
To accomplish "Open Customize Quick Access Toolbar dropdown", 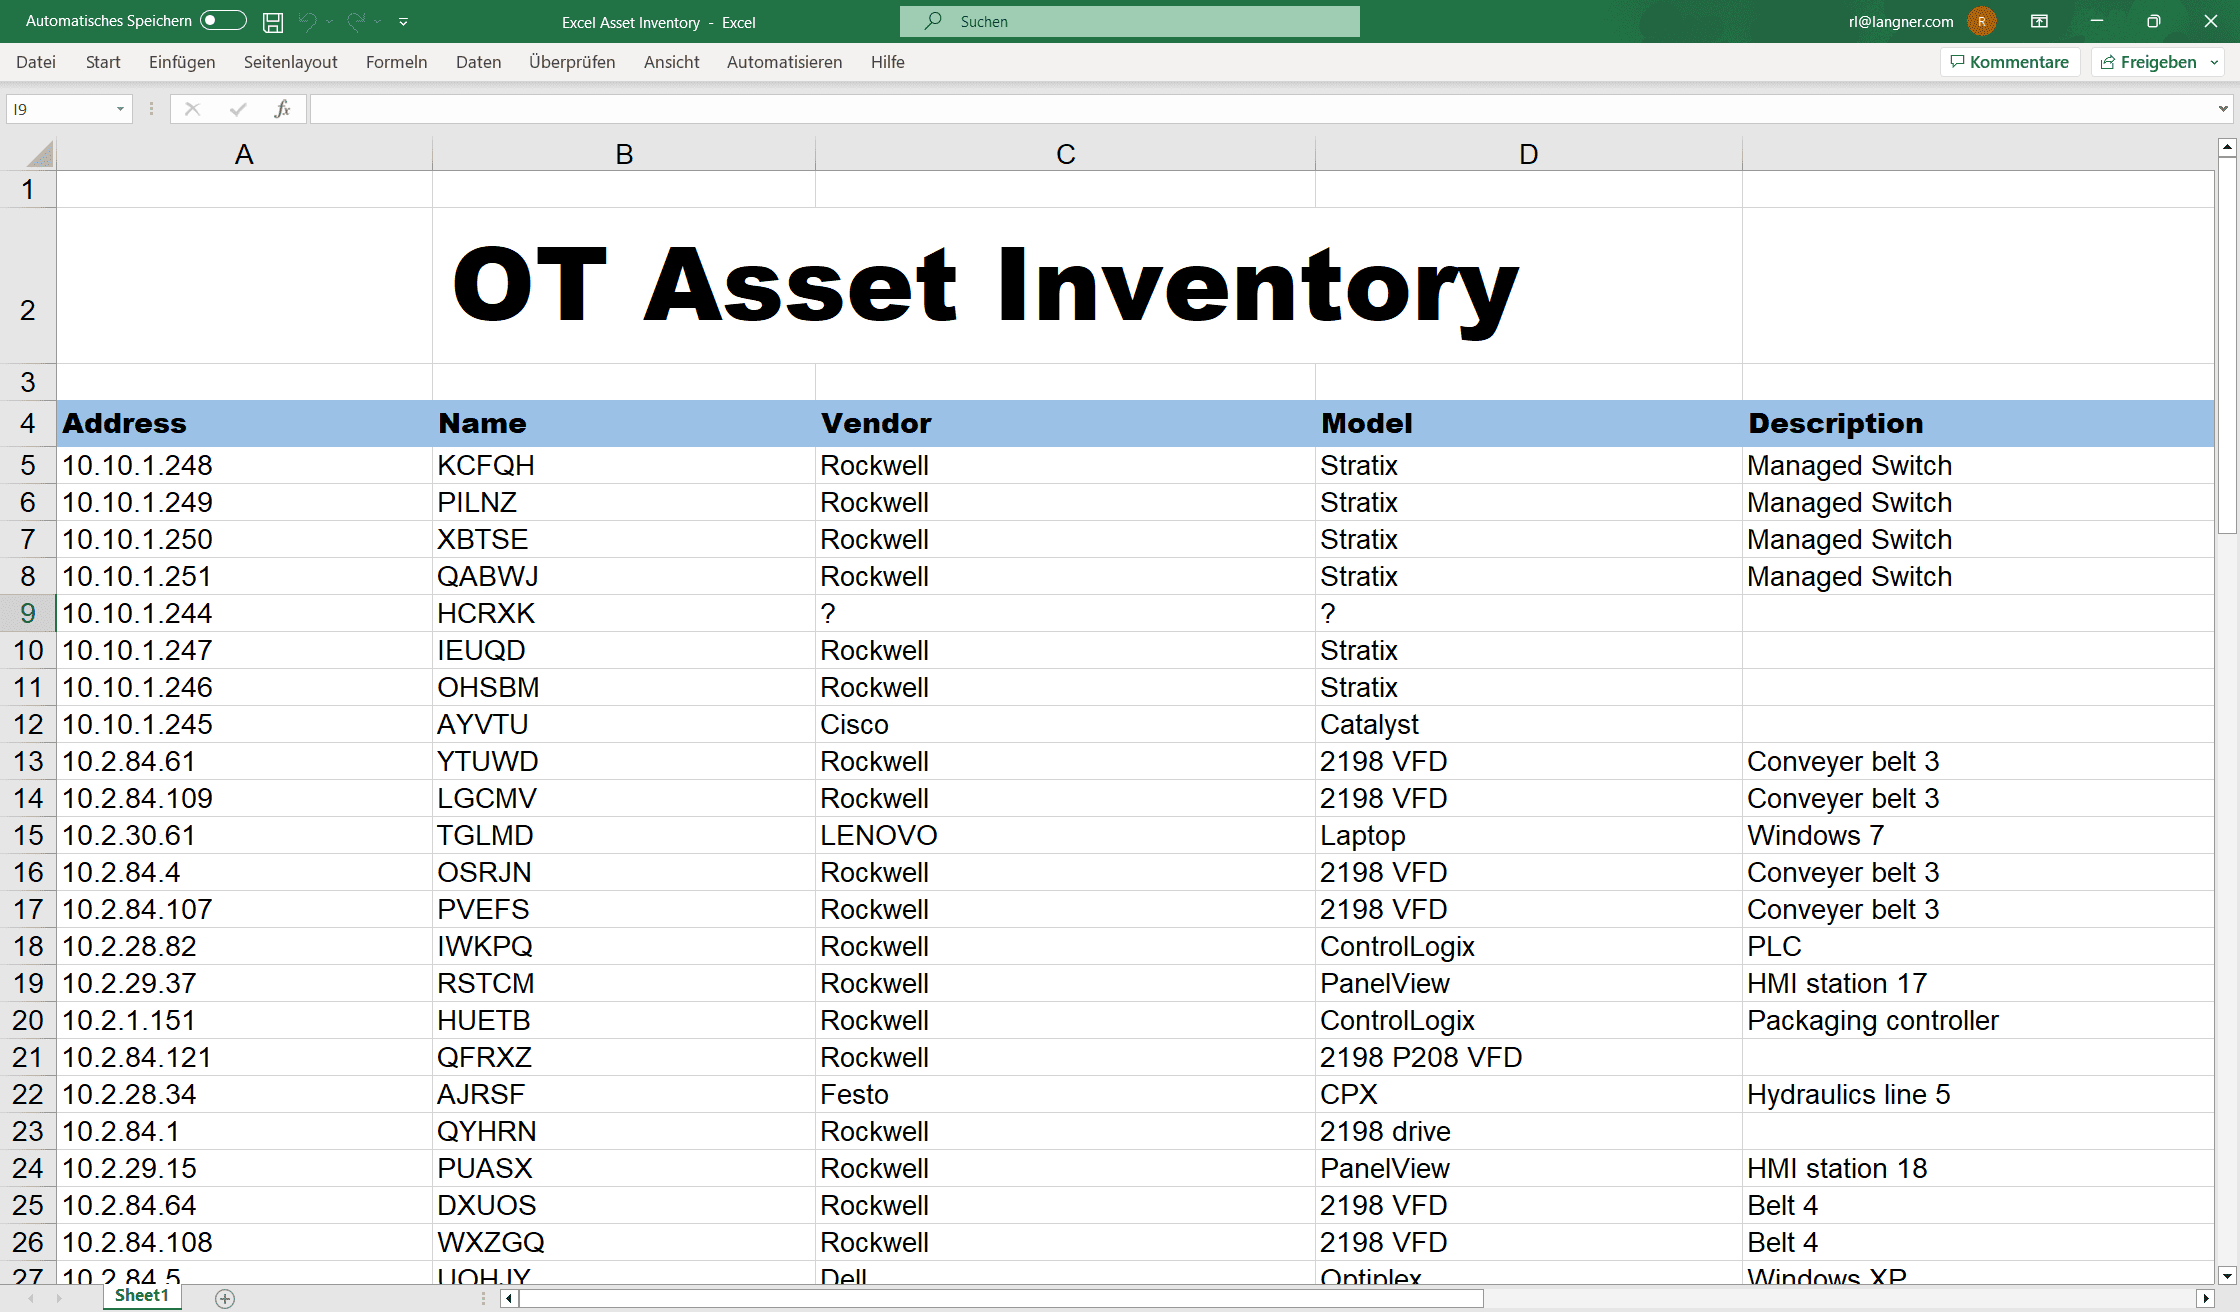I will pos(403,21).
